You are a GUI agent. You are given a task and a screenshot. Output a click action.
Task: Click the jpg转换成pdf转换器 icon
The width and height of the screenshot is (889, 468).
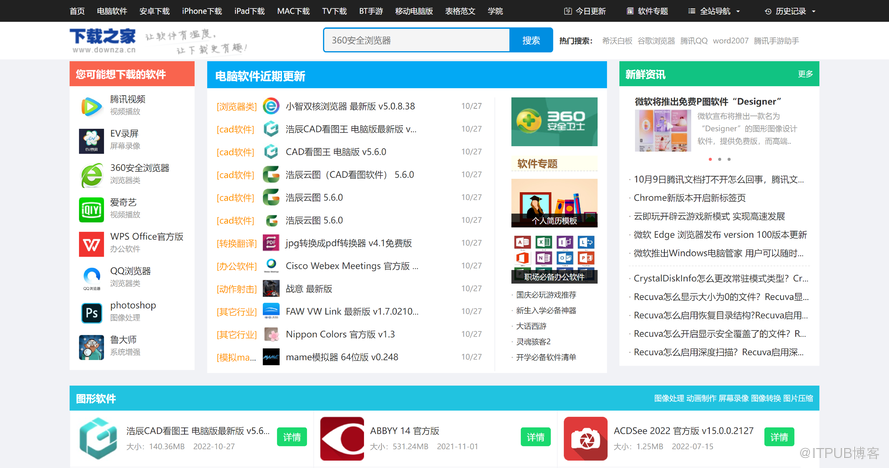(271, 243)
